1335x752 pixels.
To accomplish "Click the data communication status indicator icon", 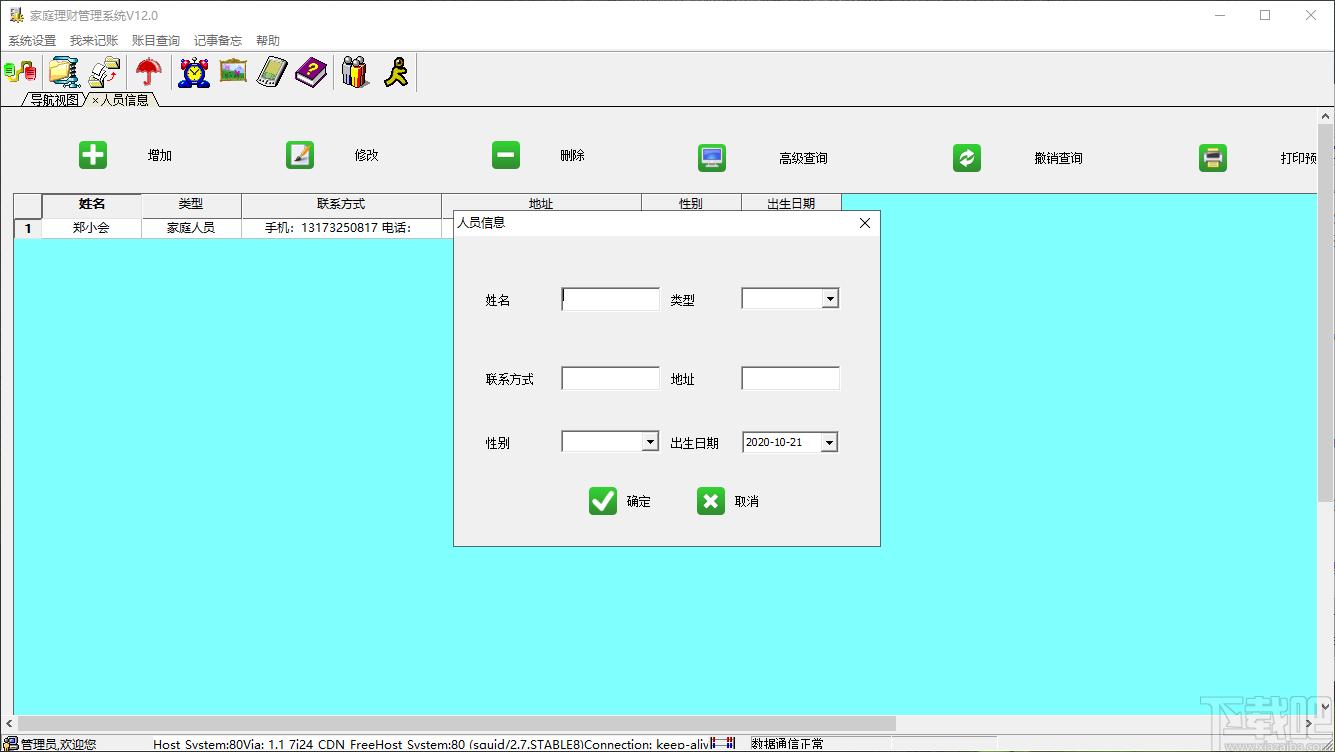I will click(x=723, y=744).
